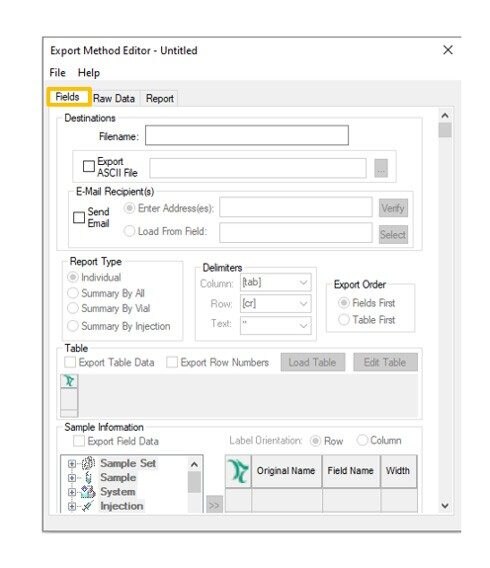The width and height of the screenshot is (490, 568).
Task: Open the Row delimiter dropdown
Action: (275, 303)
